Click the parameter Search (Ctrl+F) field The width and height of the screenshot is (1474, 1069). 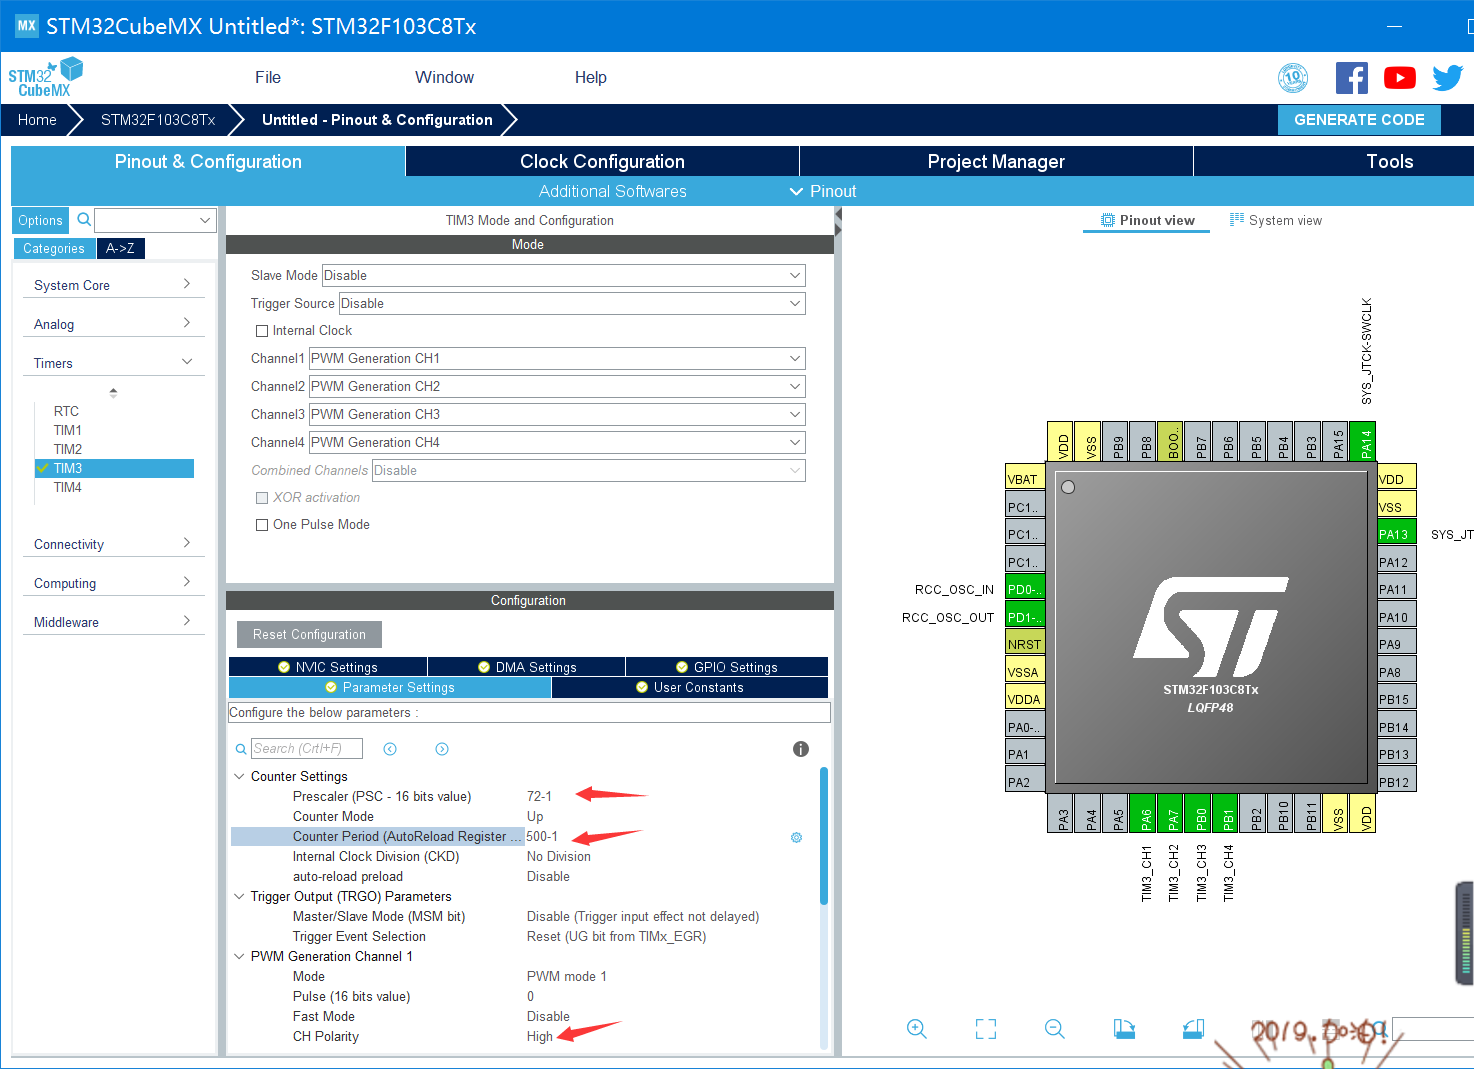coord(307,749)
